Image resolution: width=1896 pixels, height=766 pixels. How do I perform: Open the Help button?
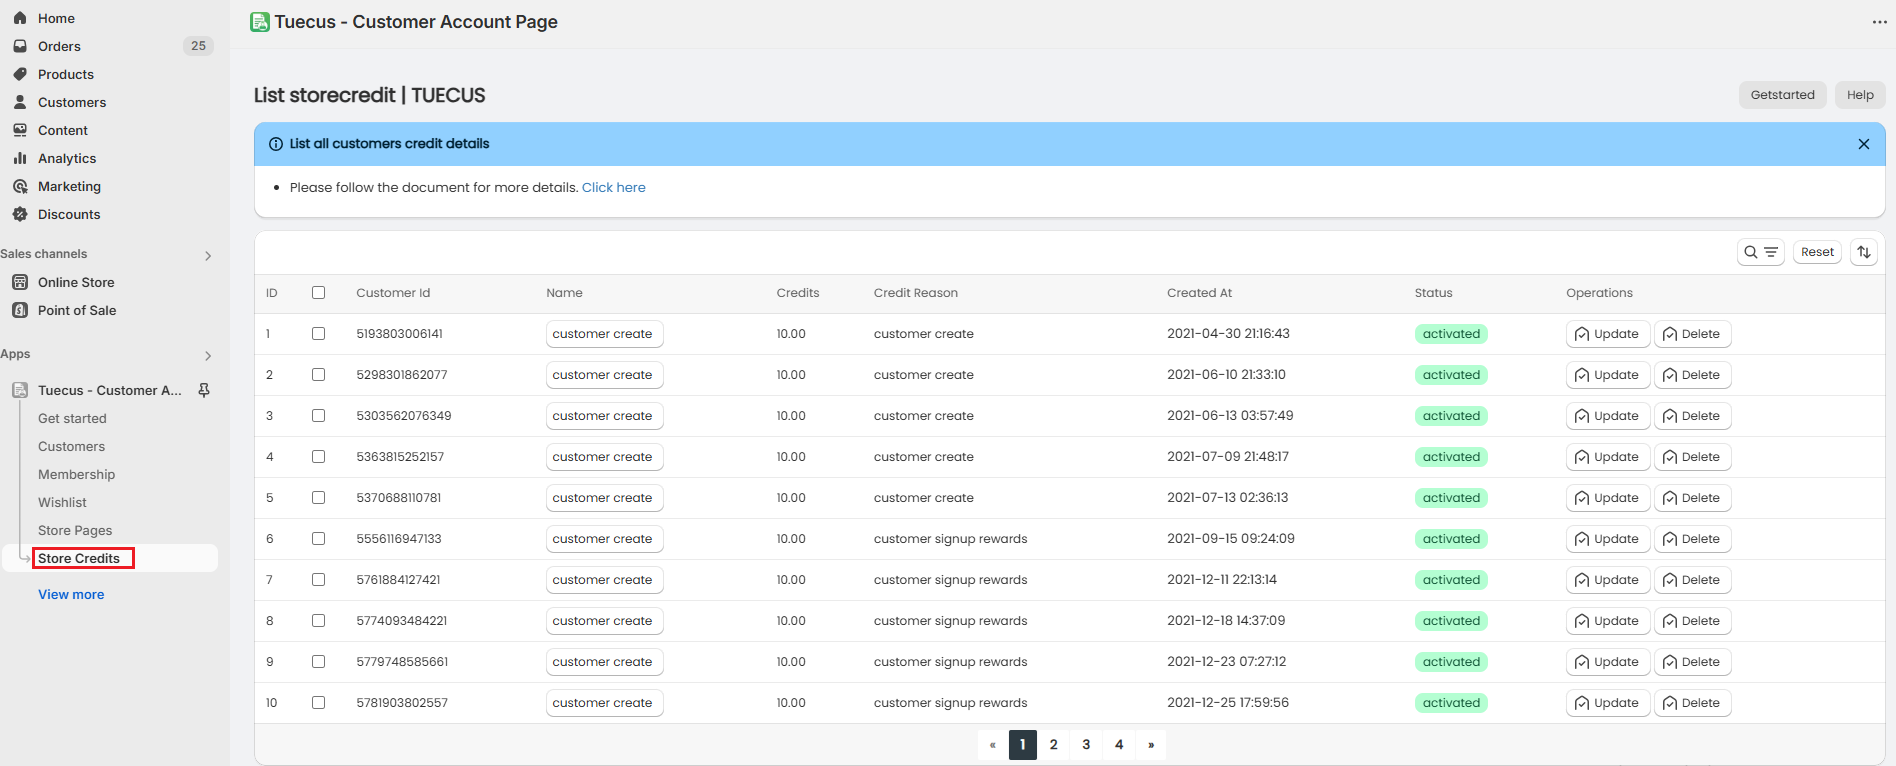[x=1860, y=95]
